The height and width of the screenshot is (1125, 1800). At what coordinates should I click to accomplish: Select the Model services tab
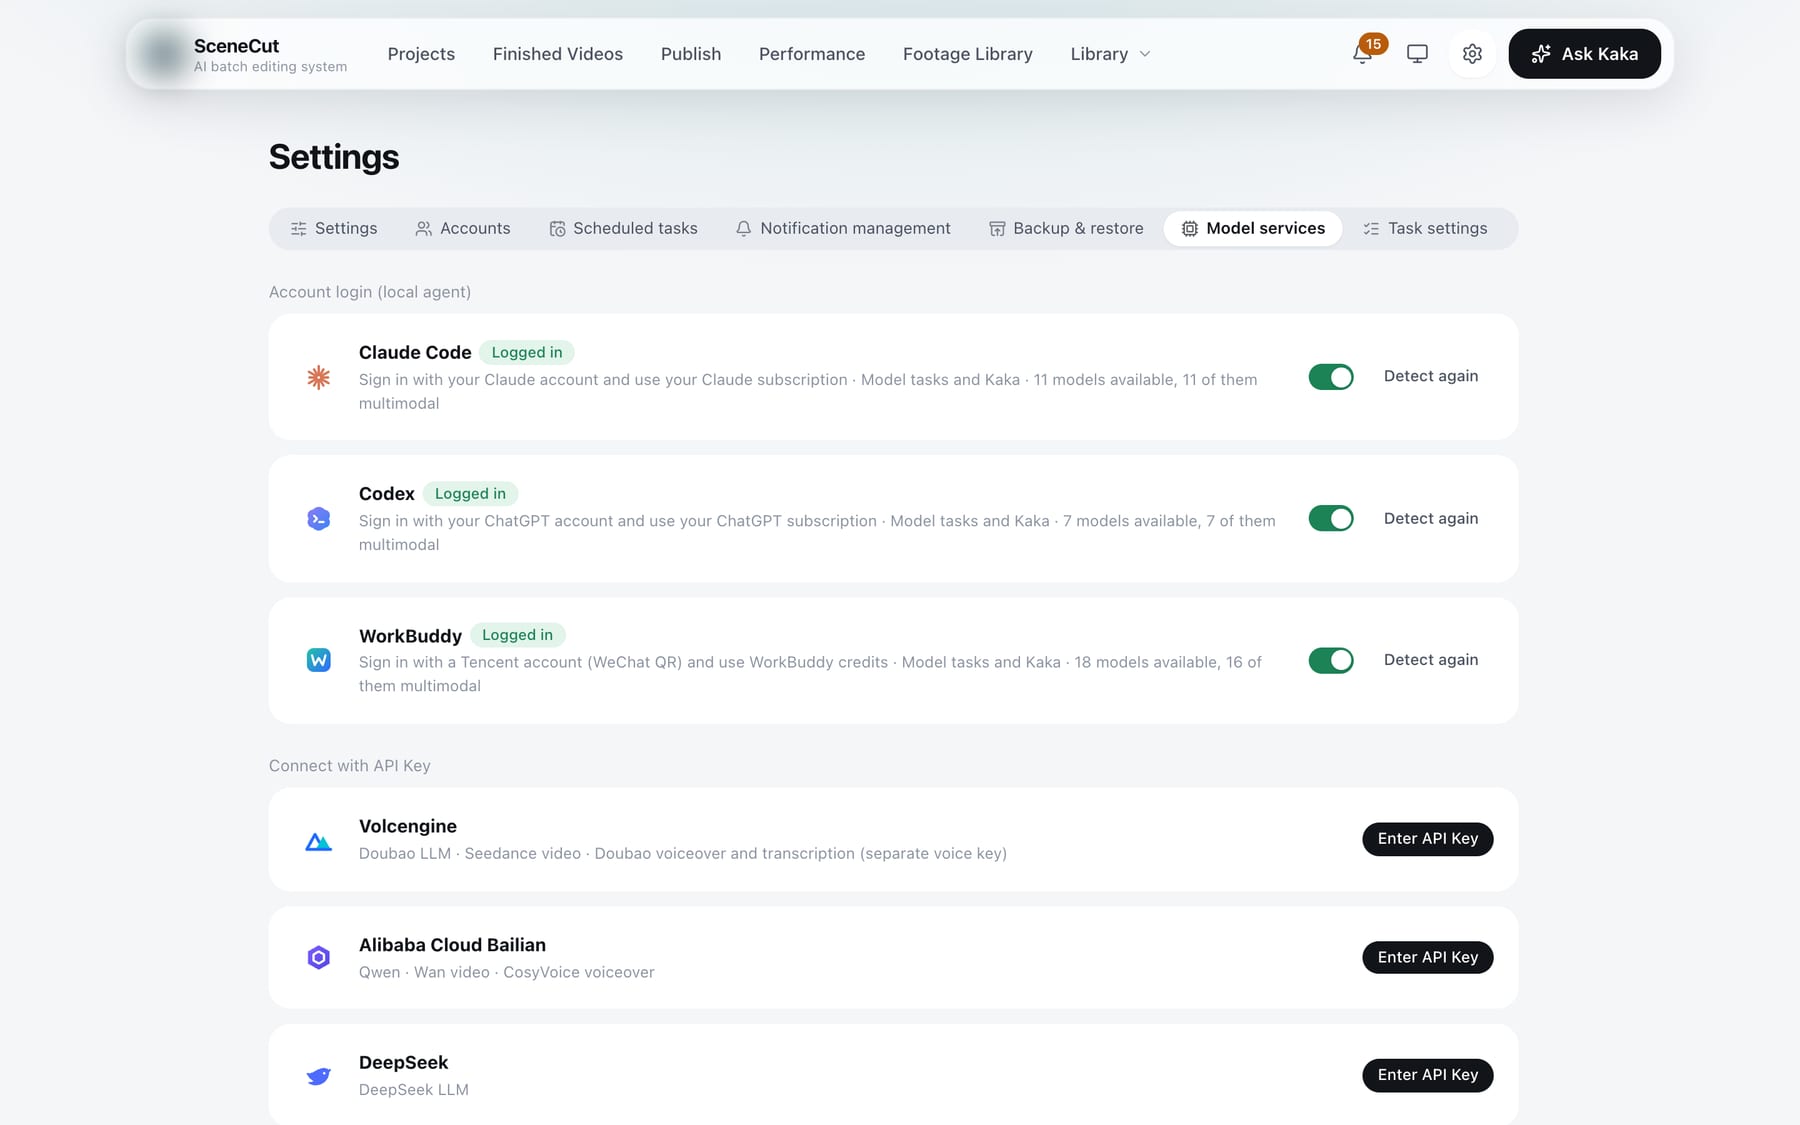tap(1253, 229)
